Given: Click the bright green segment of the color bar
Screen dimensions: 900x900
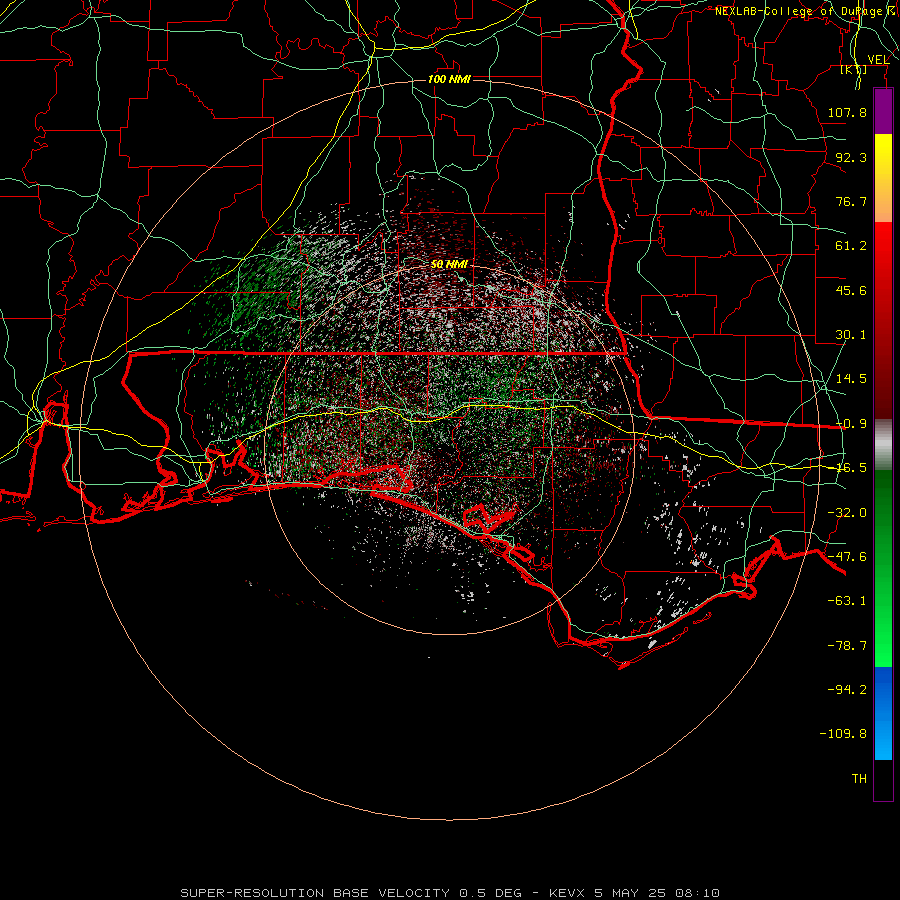Looking at the screenshot, I should [x=883, y=568].
